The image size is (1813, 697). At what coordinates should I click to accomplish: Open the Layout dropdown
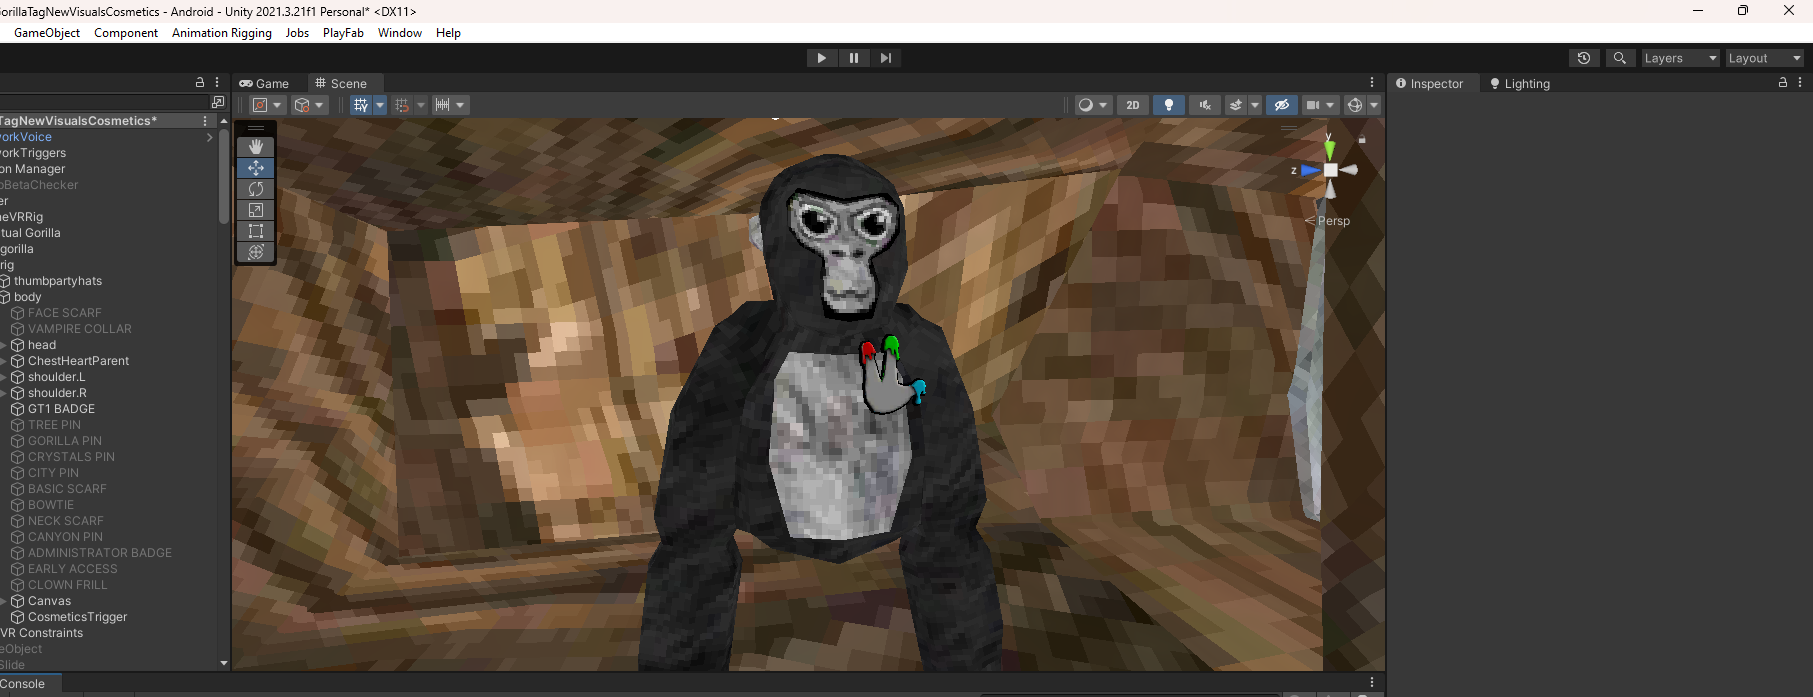click(1764, 58)
